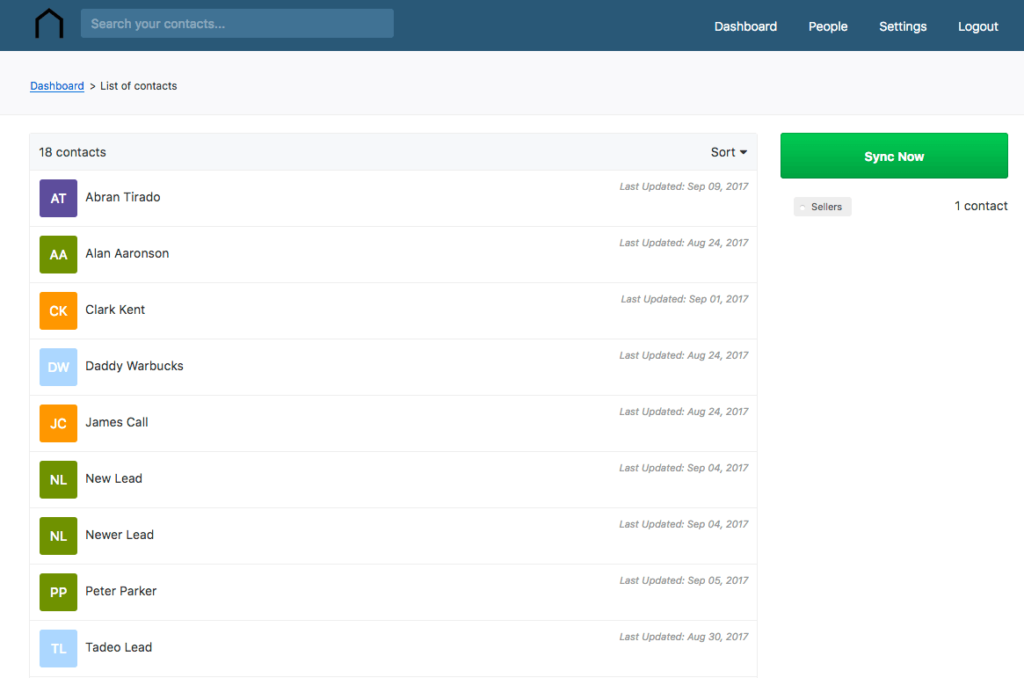The width and height of the screenshot is (1024, 678).
Task: Click the Sync Now button
Action: [894, 155]
